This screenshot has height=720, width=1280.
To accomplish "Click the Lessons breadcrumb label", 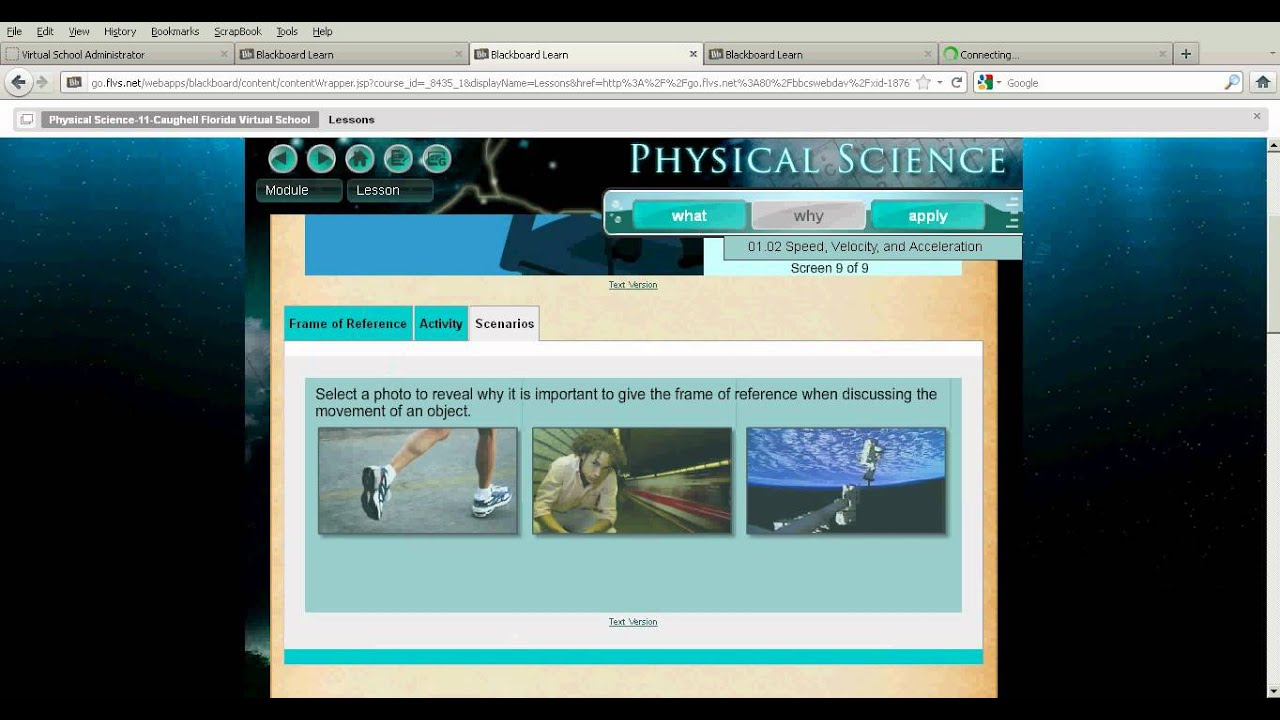I will [x=351, y=119].
